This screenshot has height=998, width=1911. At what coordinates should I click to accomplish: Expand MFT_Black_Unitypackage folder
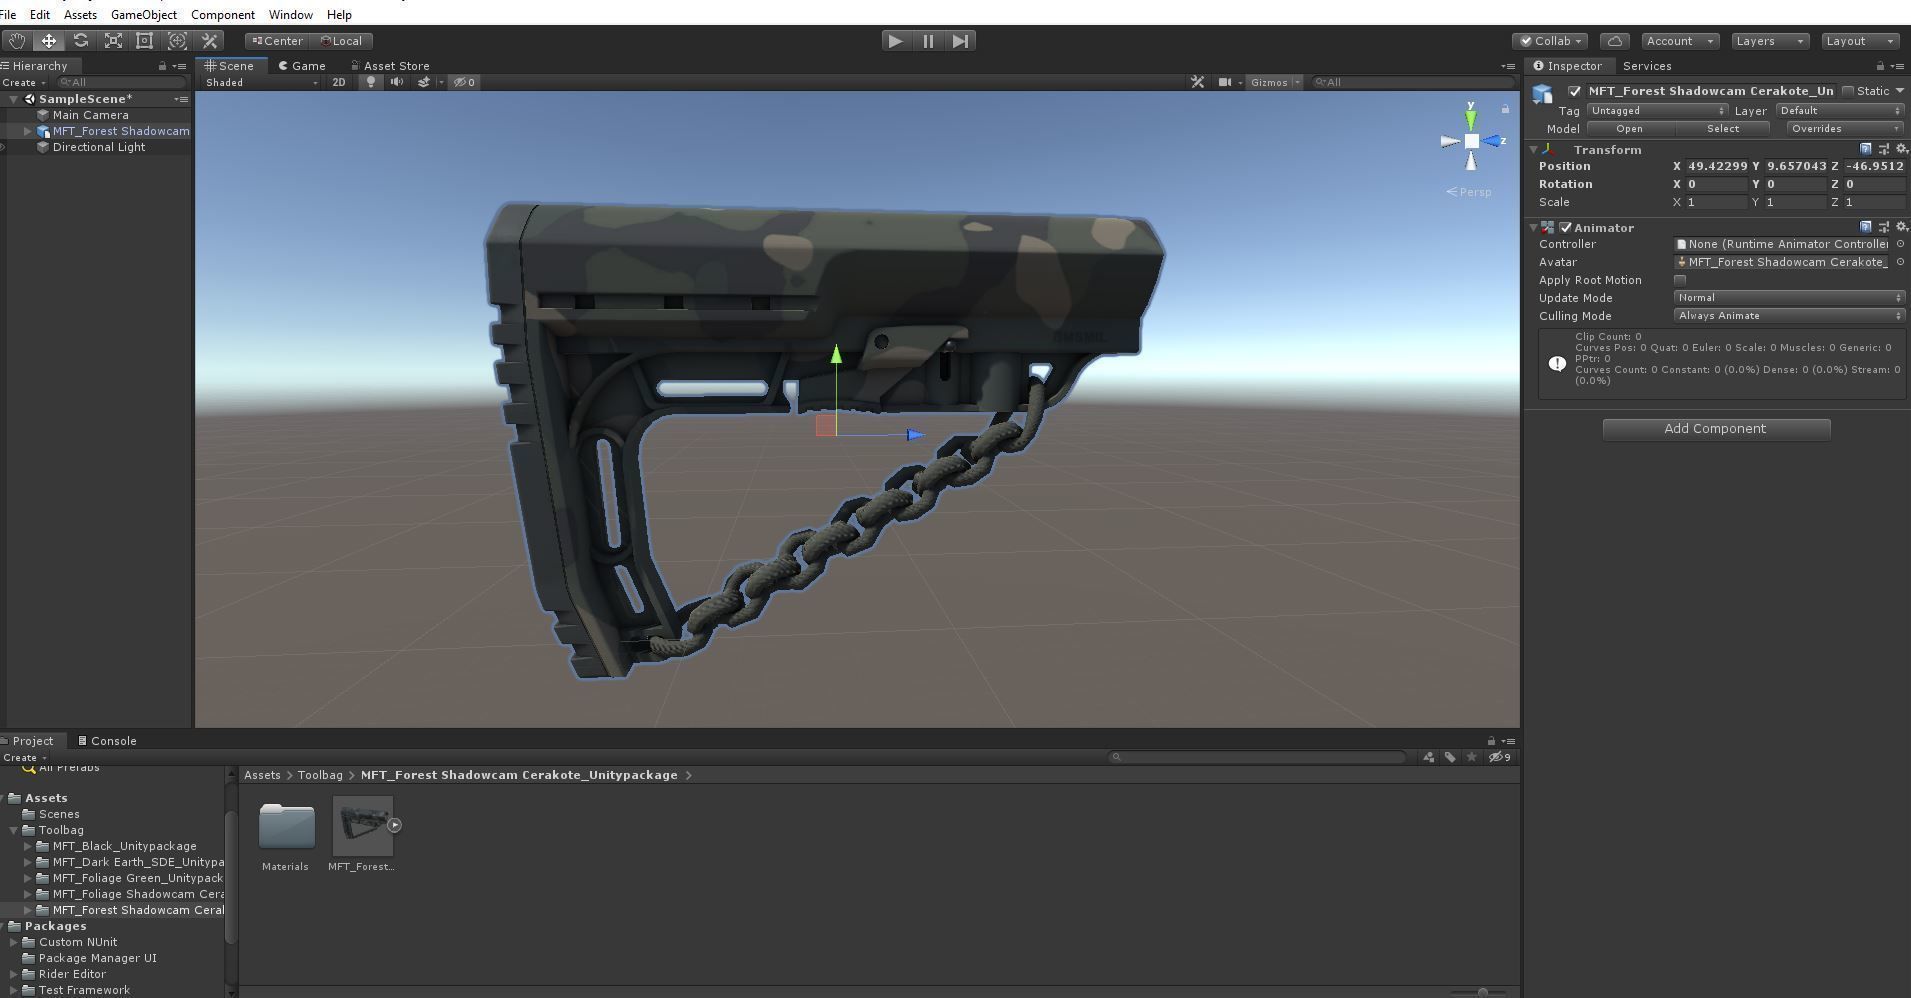28,846
